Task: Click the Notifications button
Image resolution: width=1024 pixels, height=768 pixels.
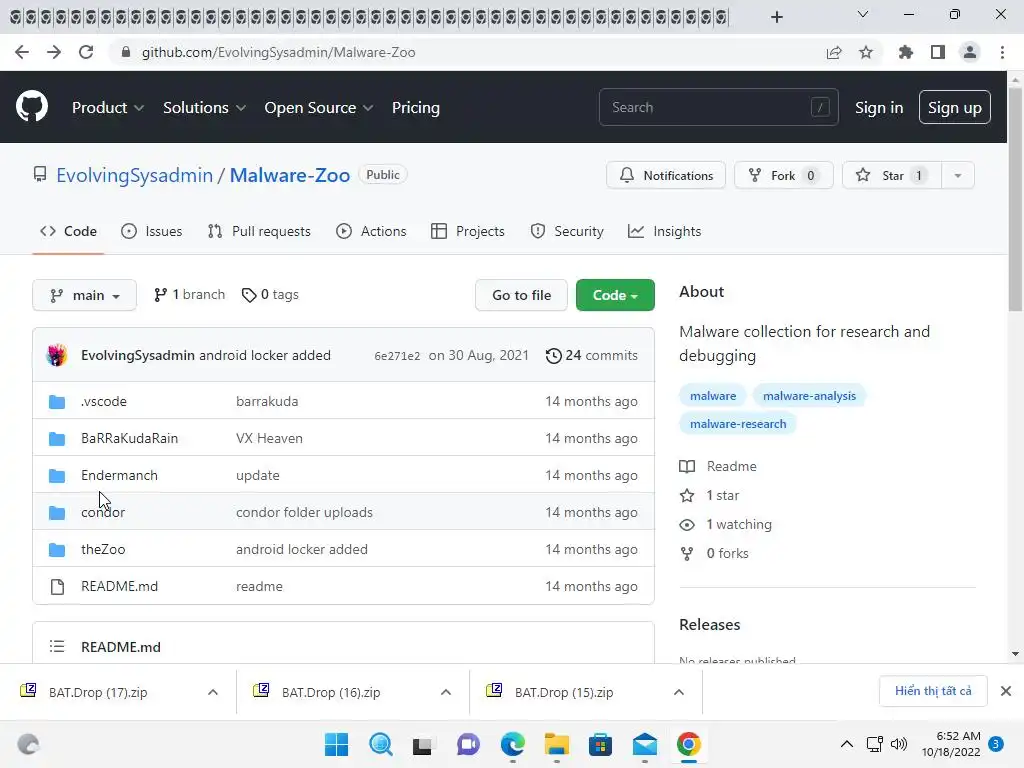Action: click(665, 175)
